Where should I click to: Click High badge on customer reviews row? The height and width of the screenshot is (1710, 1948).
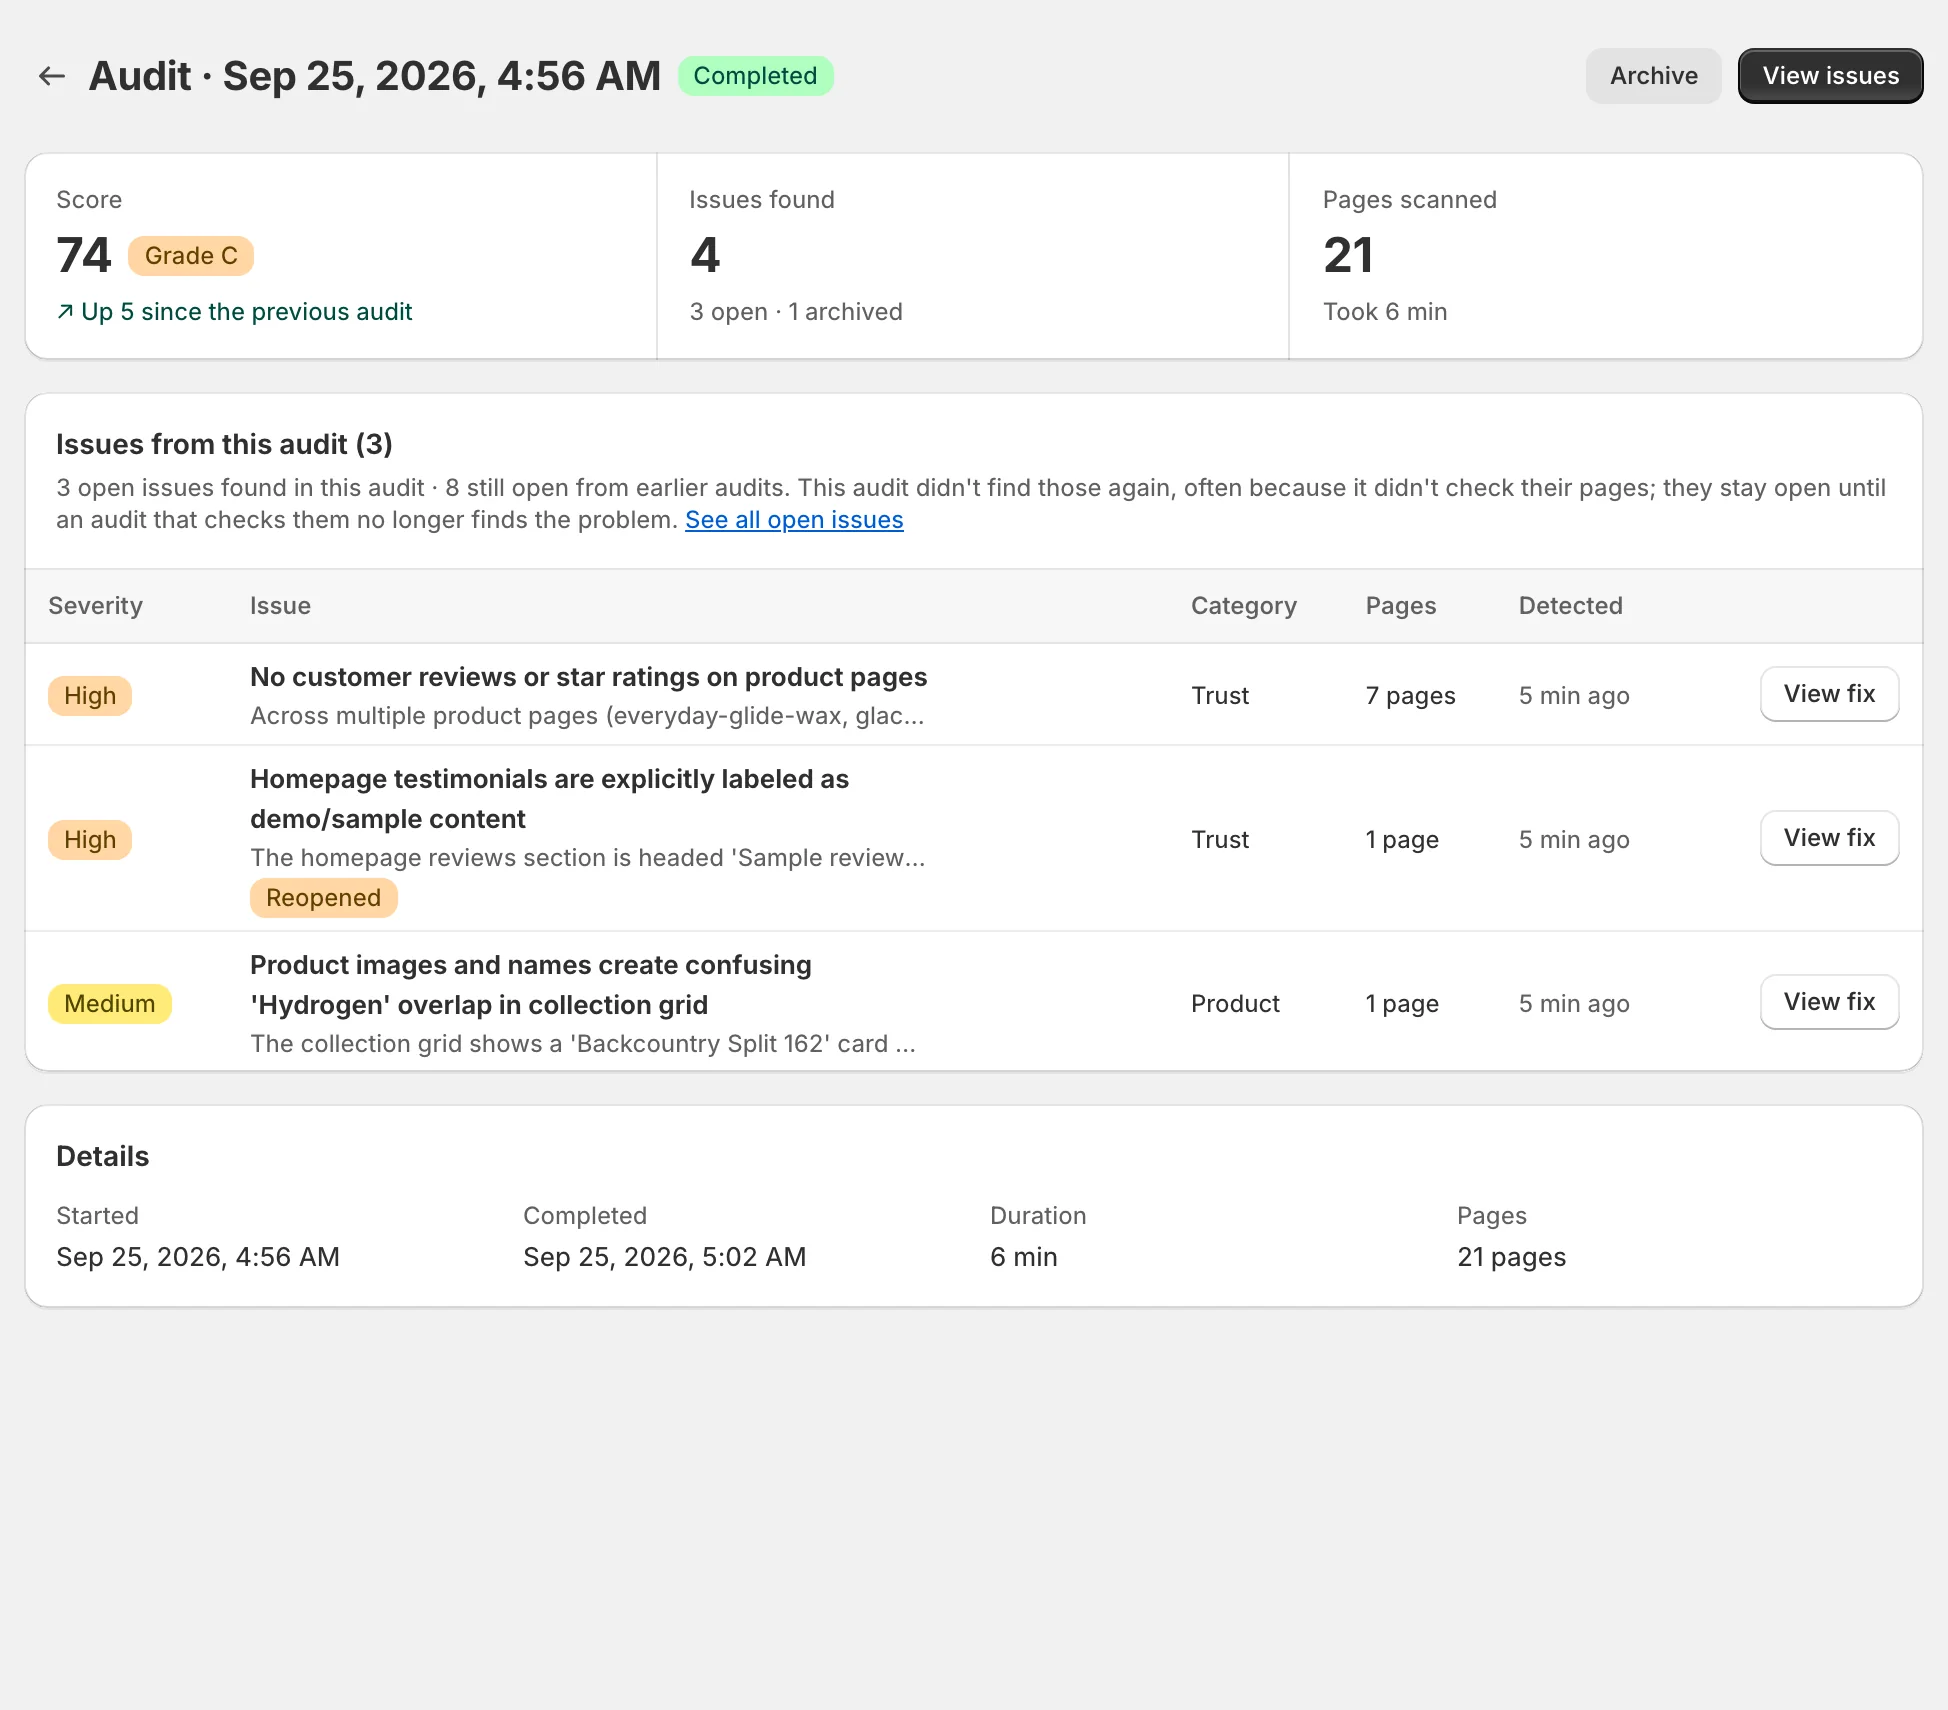tap(90, 696)
